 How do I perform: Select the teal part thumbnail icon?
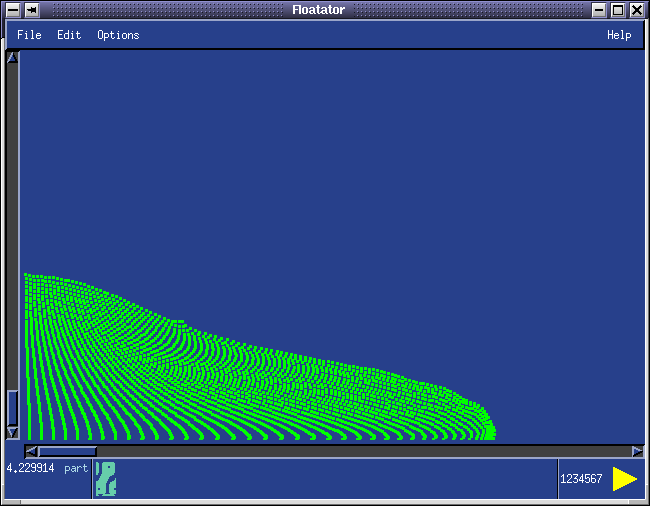[105, 479]
